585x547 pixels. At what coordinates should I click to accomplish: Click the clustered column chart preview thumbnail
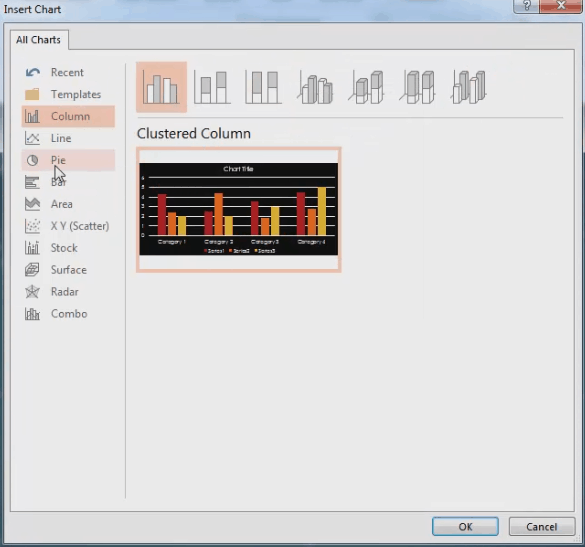(239, 210)
